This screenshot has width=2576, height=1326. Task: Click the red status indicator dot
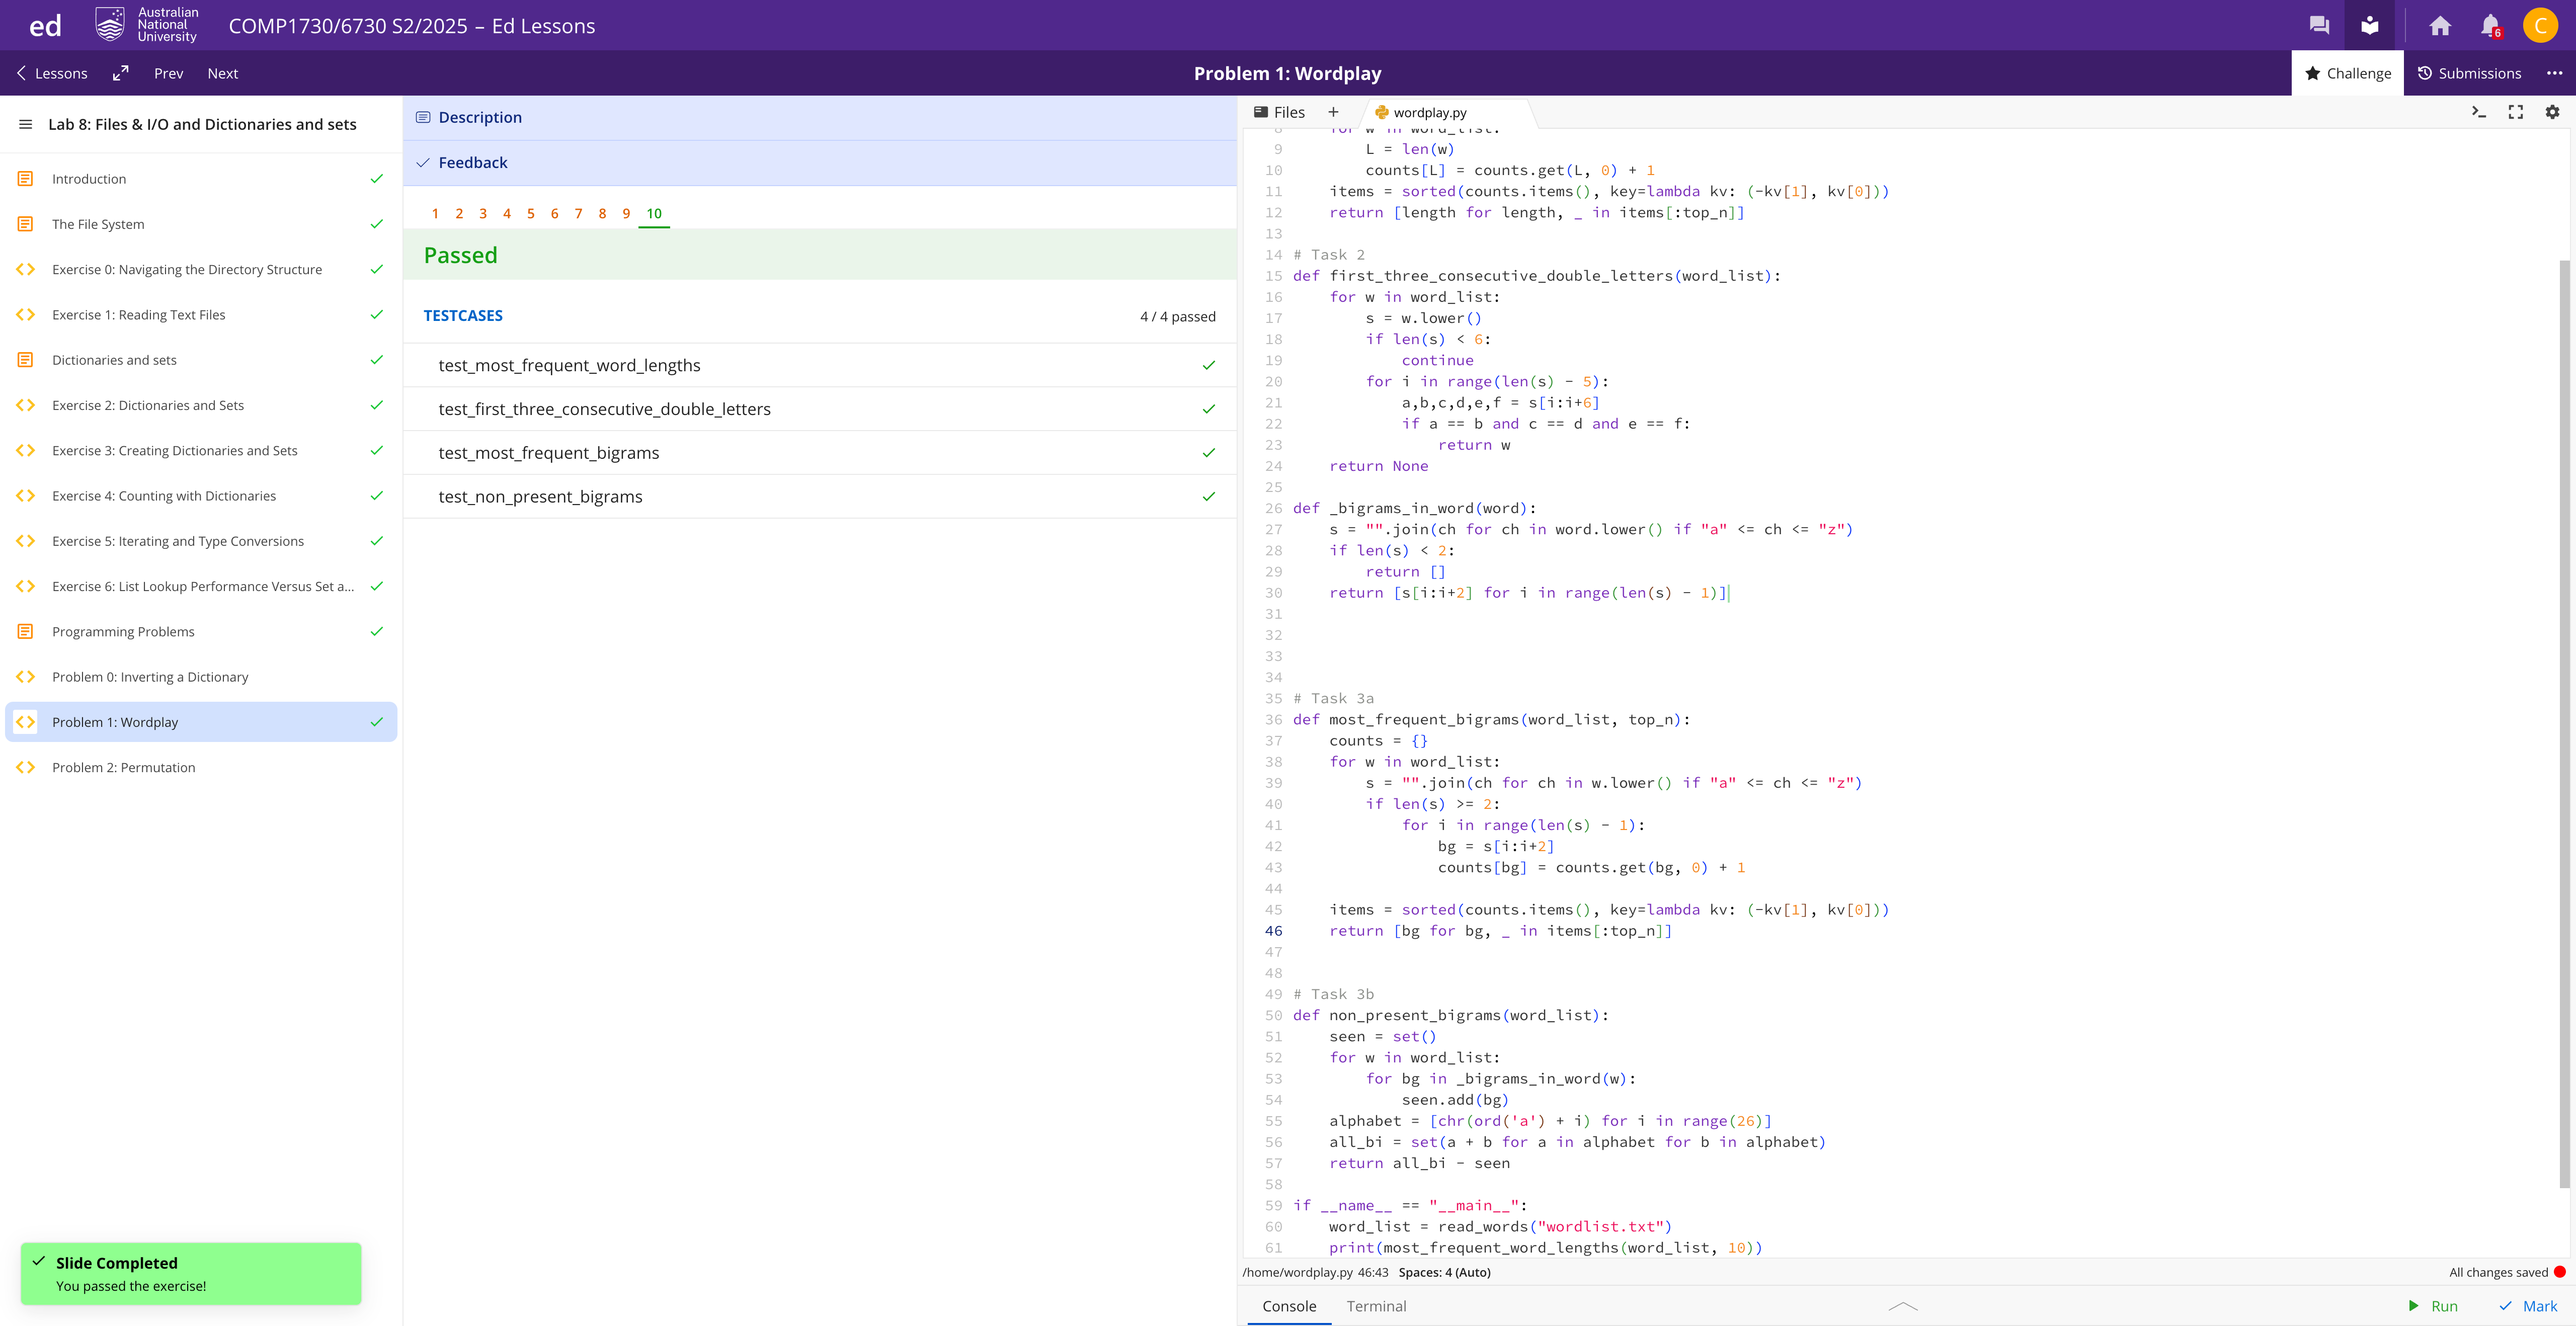click(x=2560, y=1272)
